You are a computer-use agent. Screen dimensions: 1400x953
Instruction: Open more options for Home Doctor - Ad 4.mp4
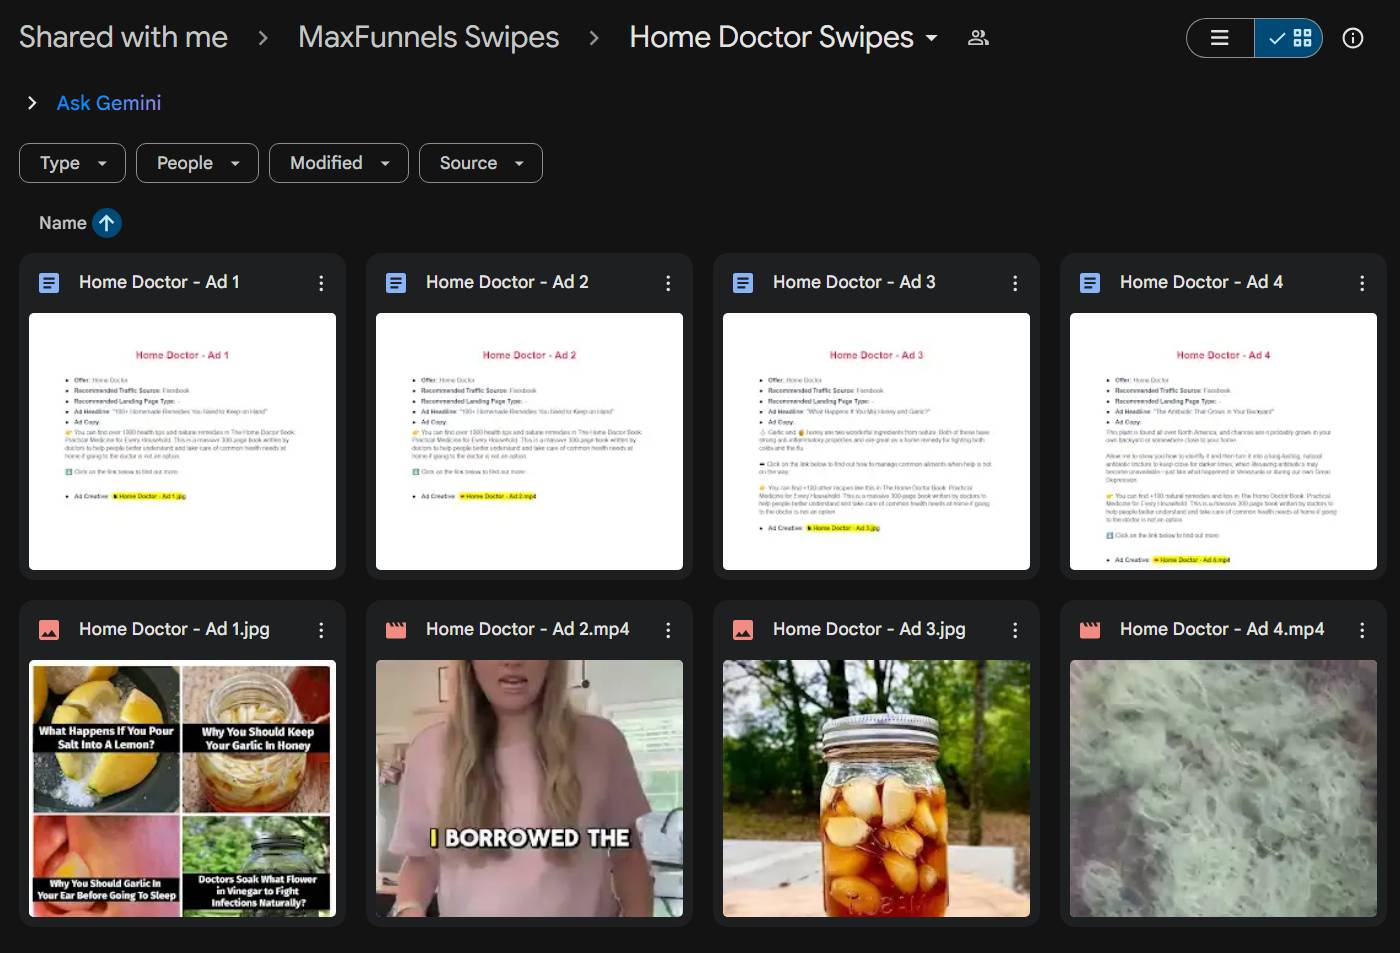pyautogui.click(x=1362, y=630)
